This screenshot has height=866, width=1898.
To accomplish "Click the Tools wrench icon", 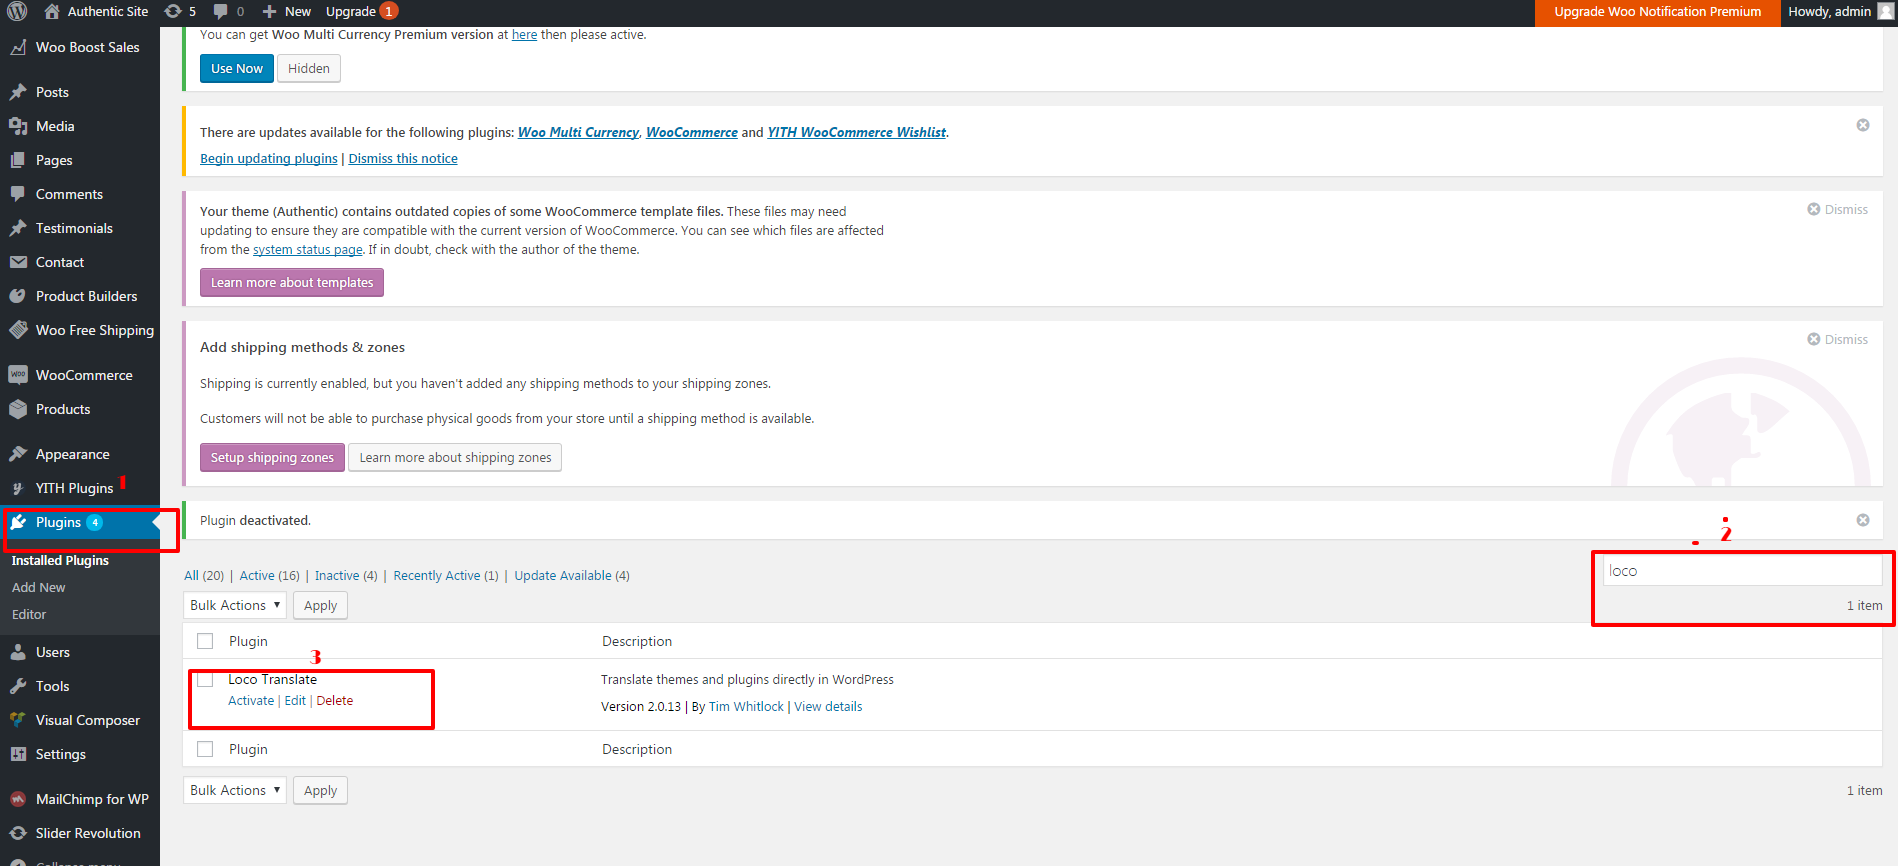I will pos(18,686).
